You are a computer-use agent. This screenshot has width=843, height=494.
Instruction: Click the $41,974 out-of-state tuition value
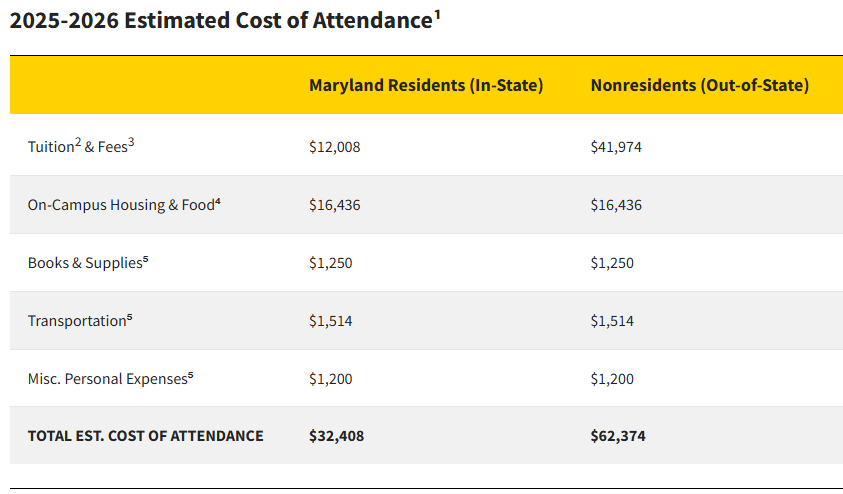(616, 147)
